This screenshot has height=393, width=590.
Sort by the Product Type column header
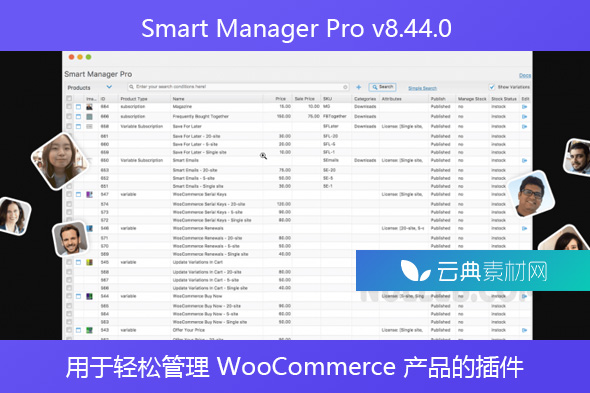134,99
